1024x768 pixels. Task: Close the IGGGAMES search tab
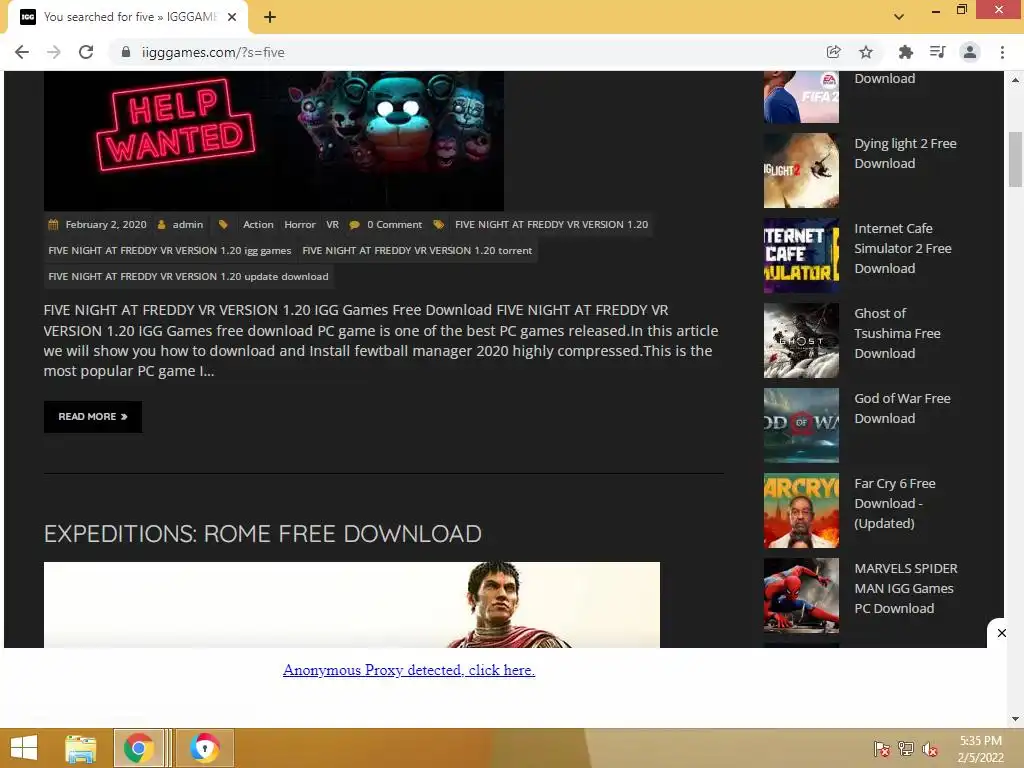[232, 17]
